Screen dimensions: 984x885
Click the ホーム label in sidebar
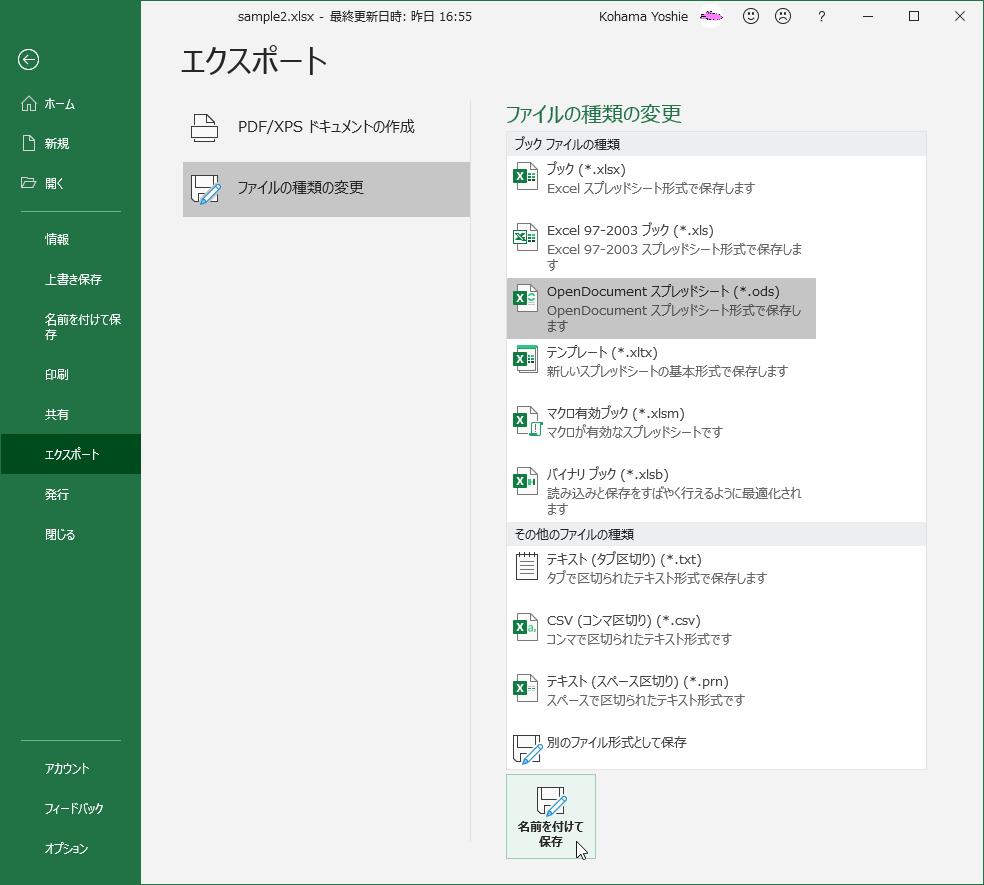(x=60, y=104)
